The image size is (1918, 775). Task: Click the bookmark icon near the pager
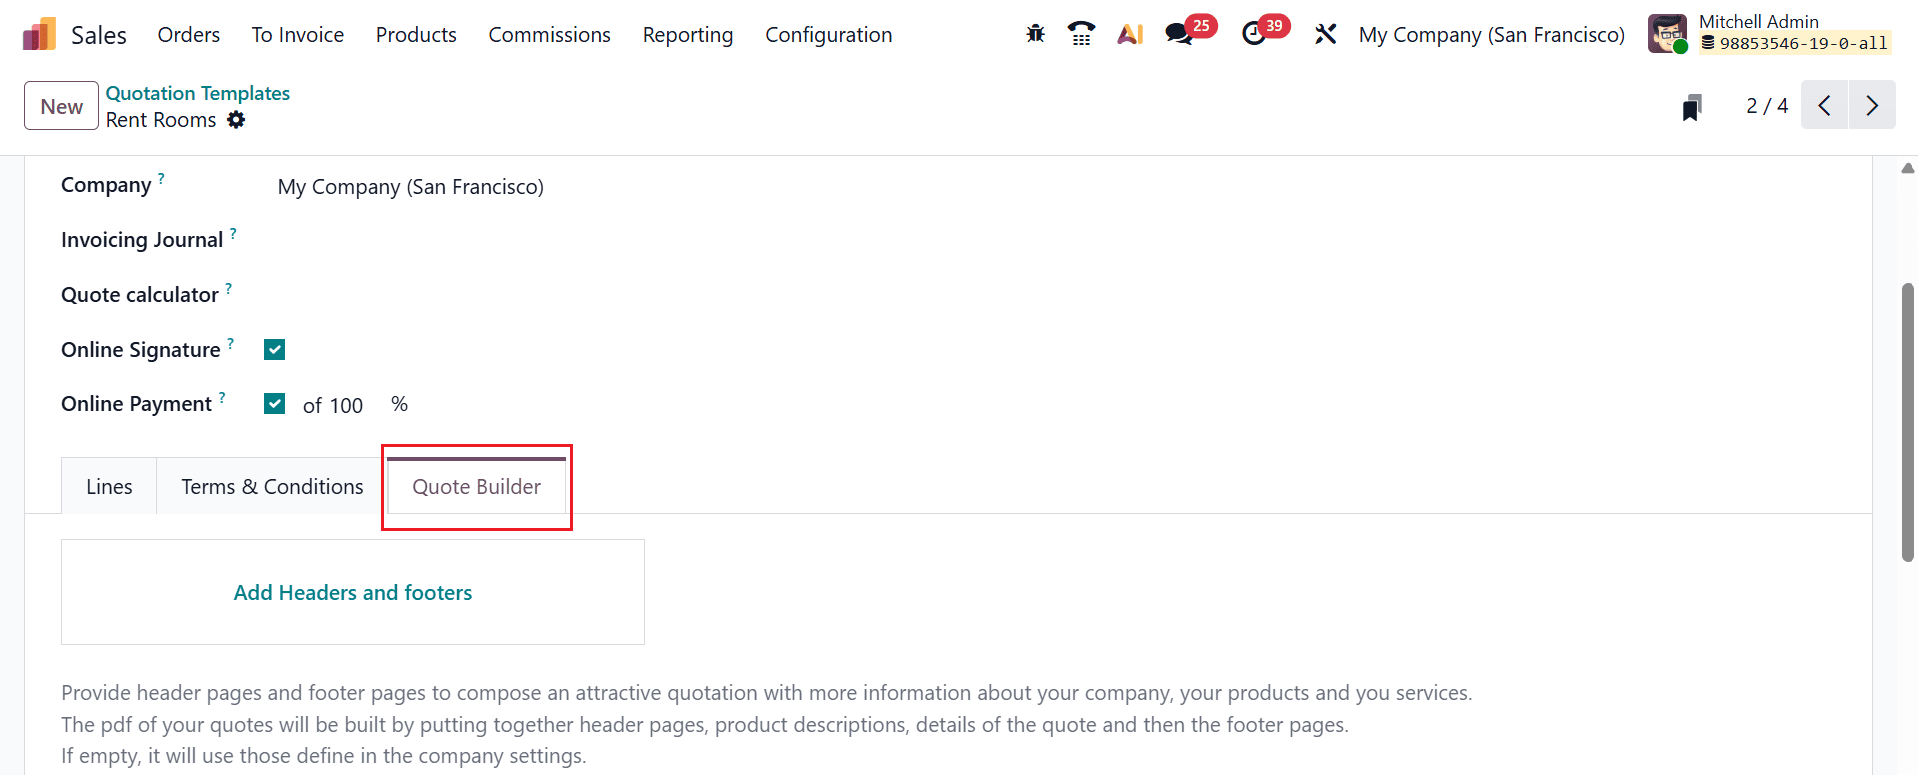click(1691, 106)
